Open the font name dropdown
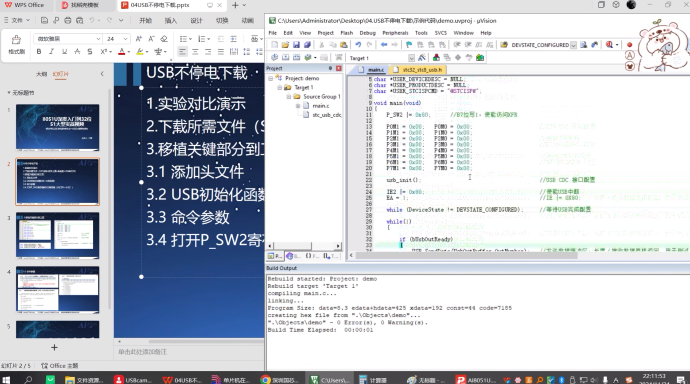Viewport: 690px width, 384px height. pyautogui.click(x=98, y=39)
